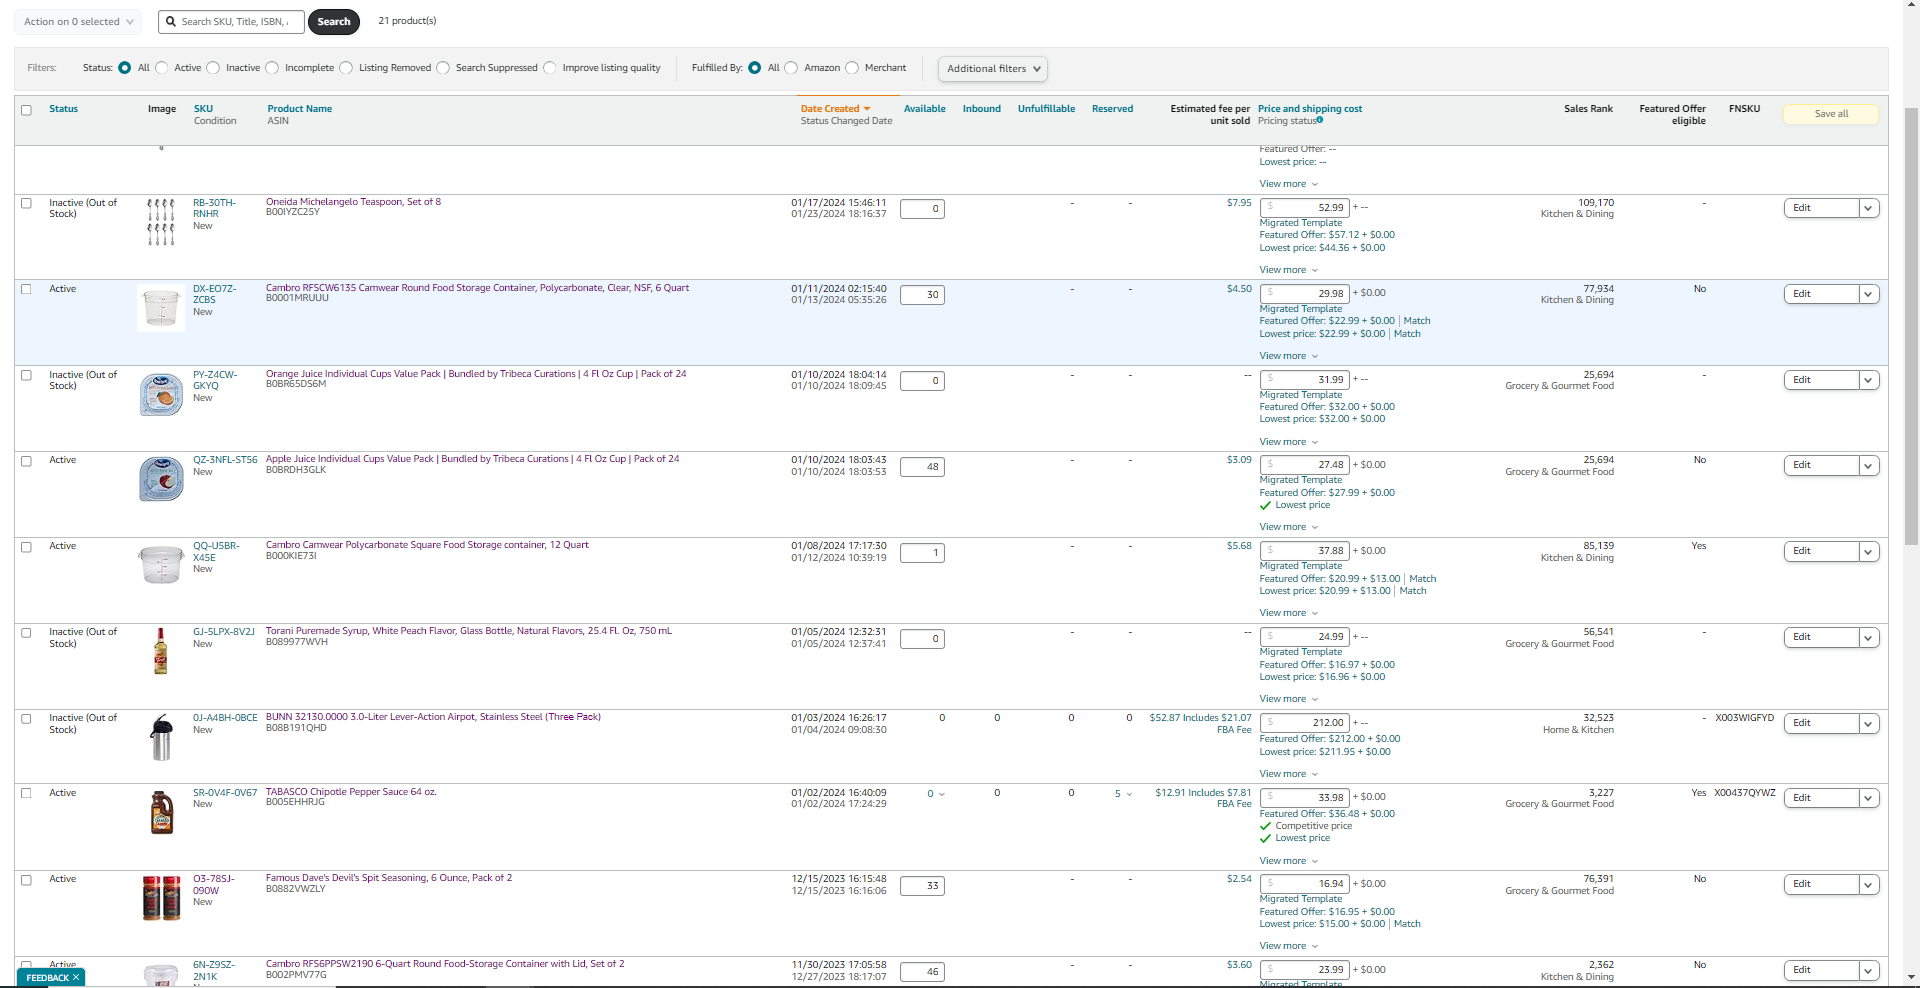Sort by Reserved column header
Viewport: 1920px width, 988px height.
click(x=1112, y=109)
